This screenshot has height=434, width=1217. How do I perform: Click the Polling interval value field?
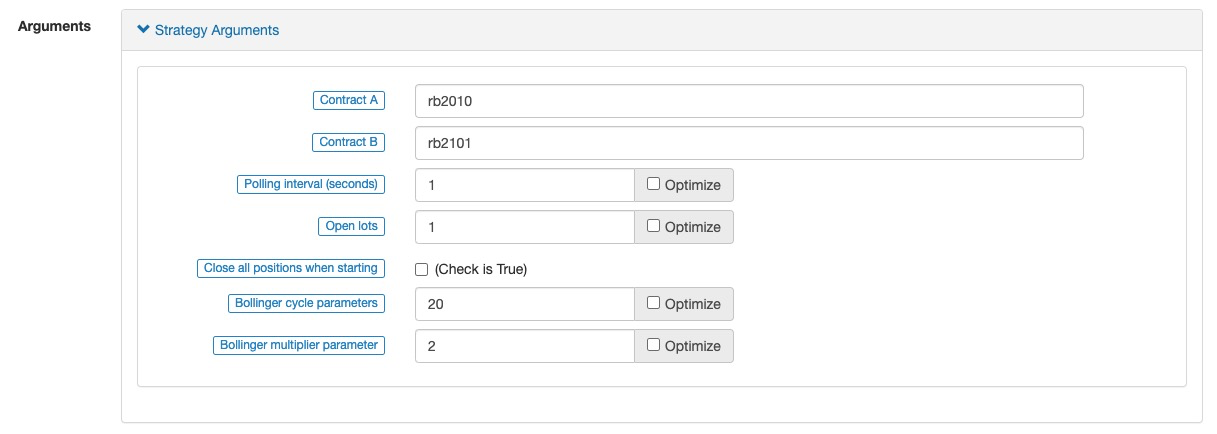click(x=524, y=185)
